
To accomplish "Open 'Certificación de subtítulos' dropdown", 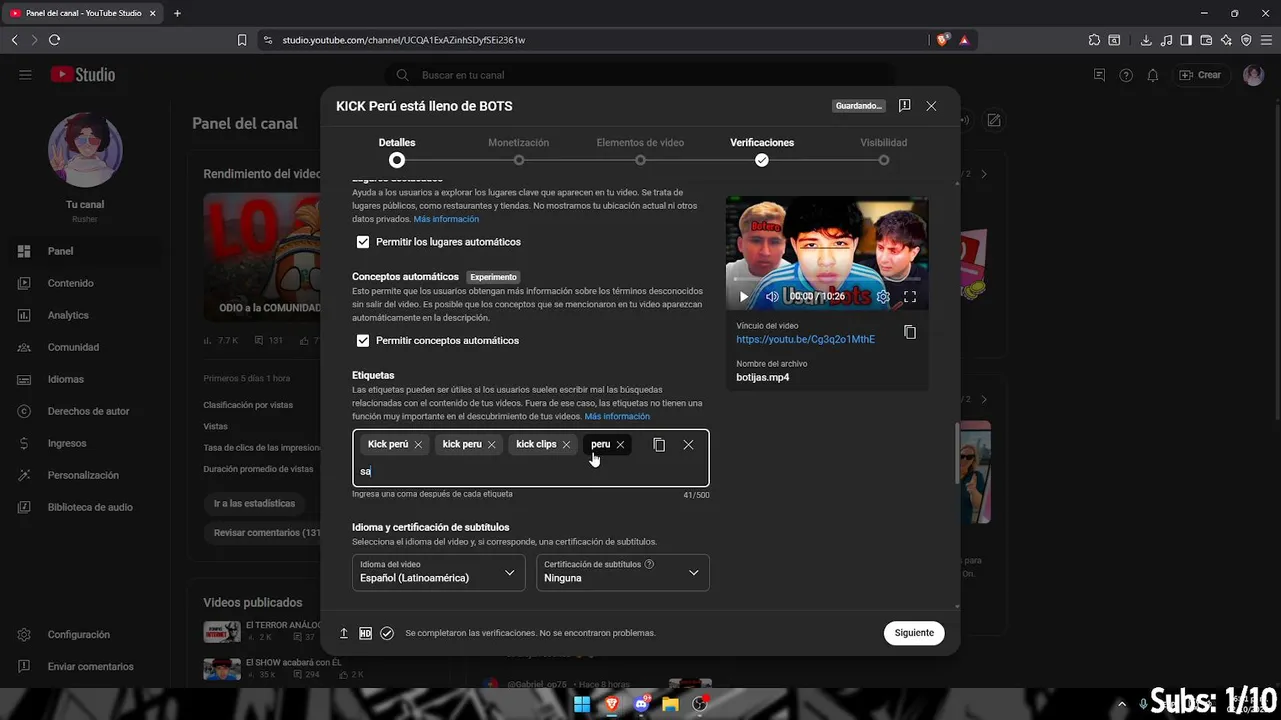I will 623,573.
